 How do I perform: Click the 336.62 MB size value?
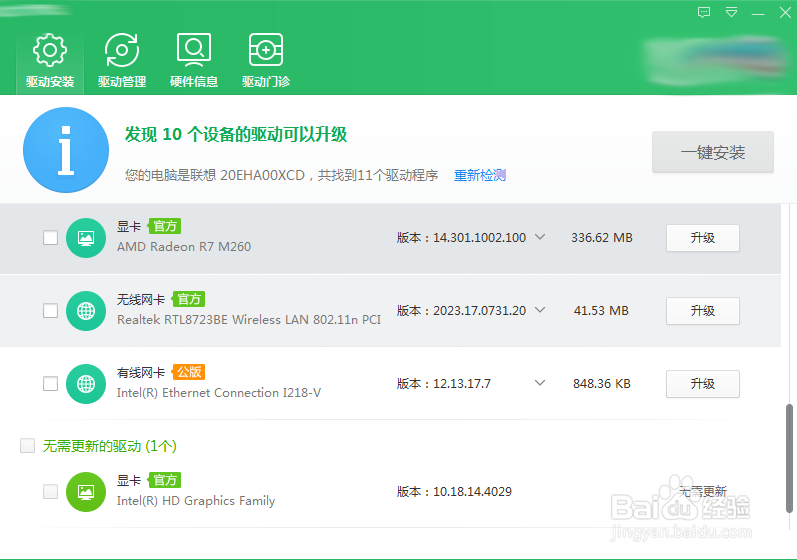(x=602, y=238)
